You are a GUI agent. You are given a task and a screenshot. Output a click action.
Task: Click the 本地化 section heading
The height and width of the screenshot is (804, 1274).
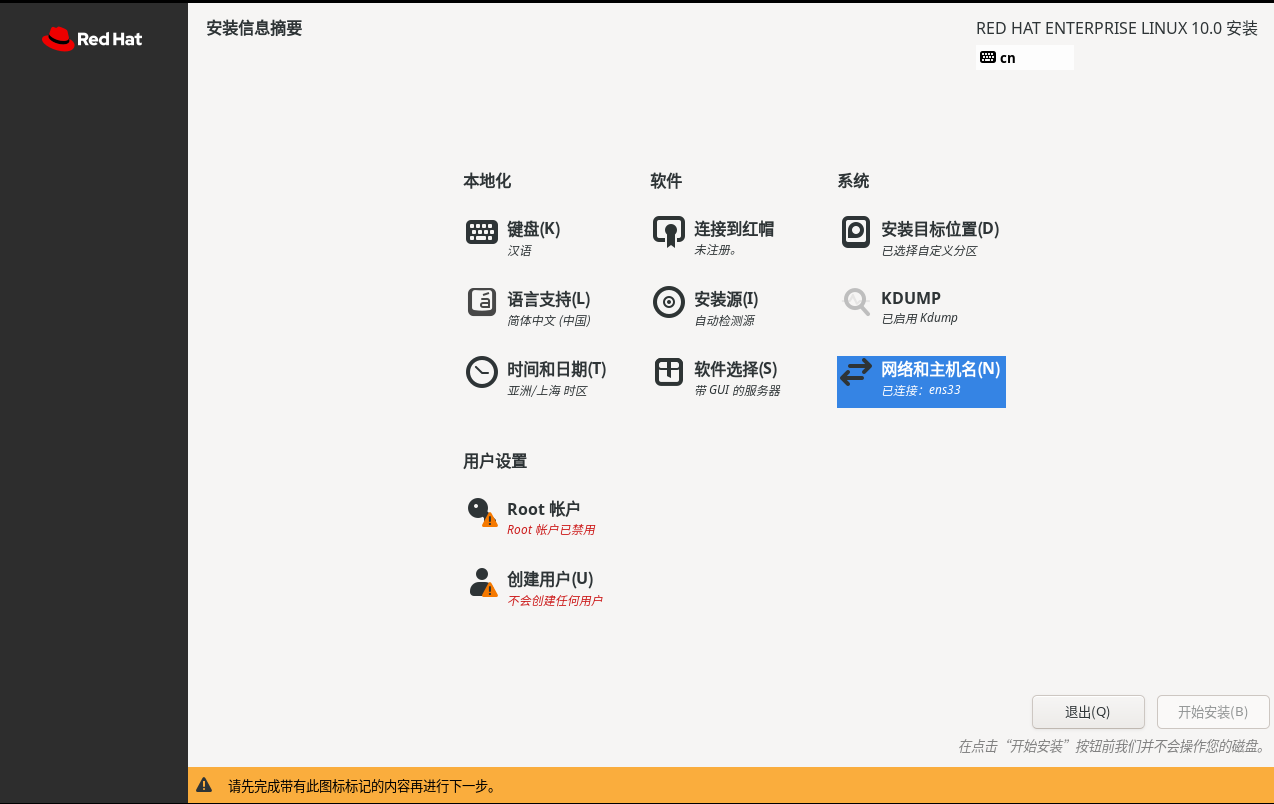487,181
